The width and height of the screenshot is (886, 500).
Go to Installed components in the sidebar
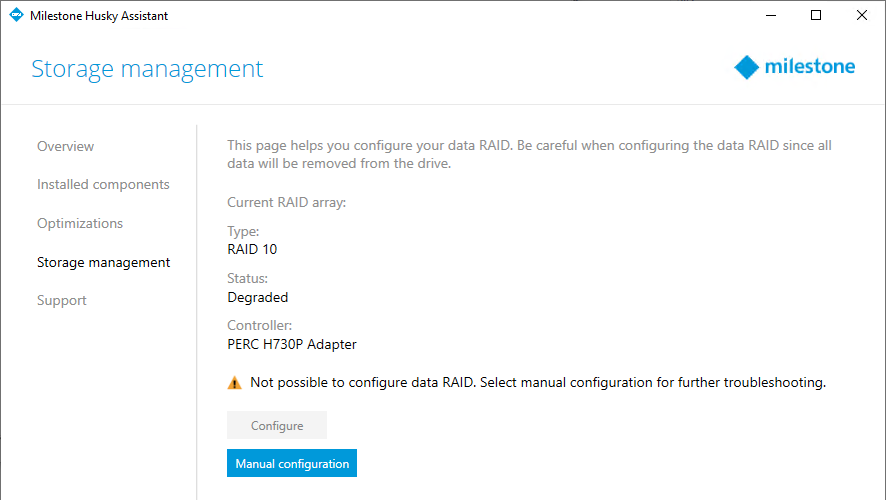[103, 184]
